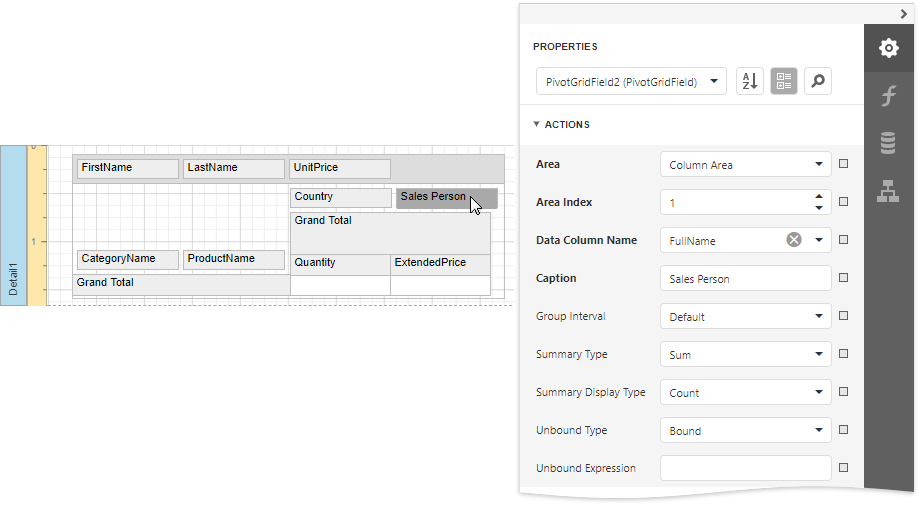Open the Area dropdown

pos(819,164)
